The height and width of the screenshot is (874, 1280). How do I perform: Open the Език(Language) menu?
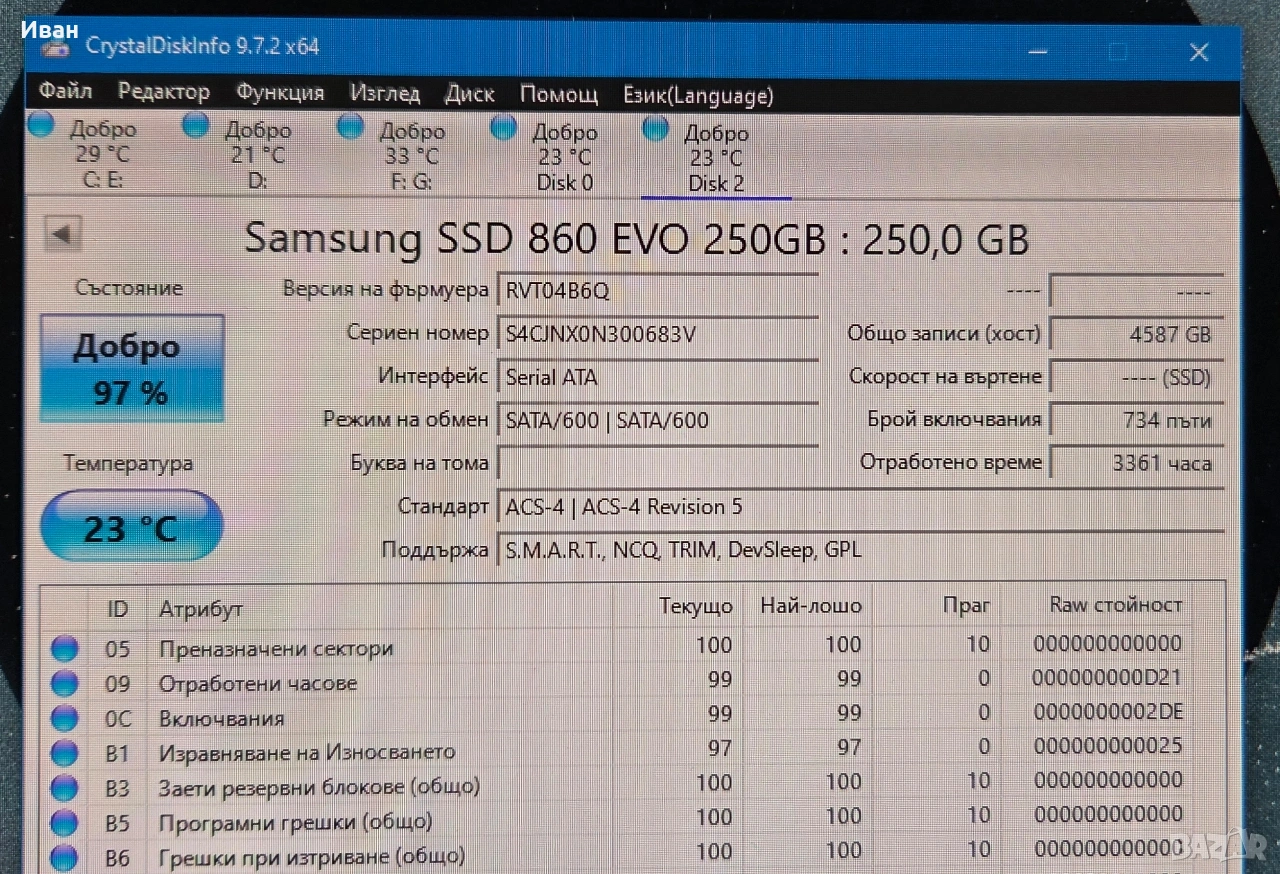point(698,96)
